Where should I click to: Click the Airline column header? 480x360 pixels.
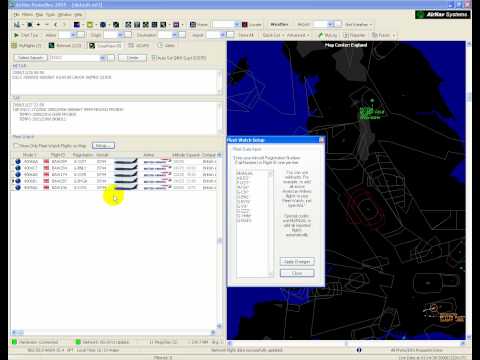tap(149, 155)
